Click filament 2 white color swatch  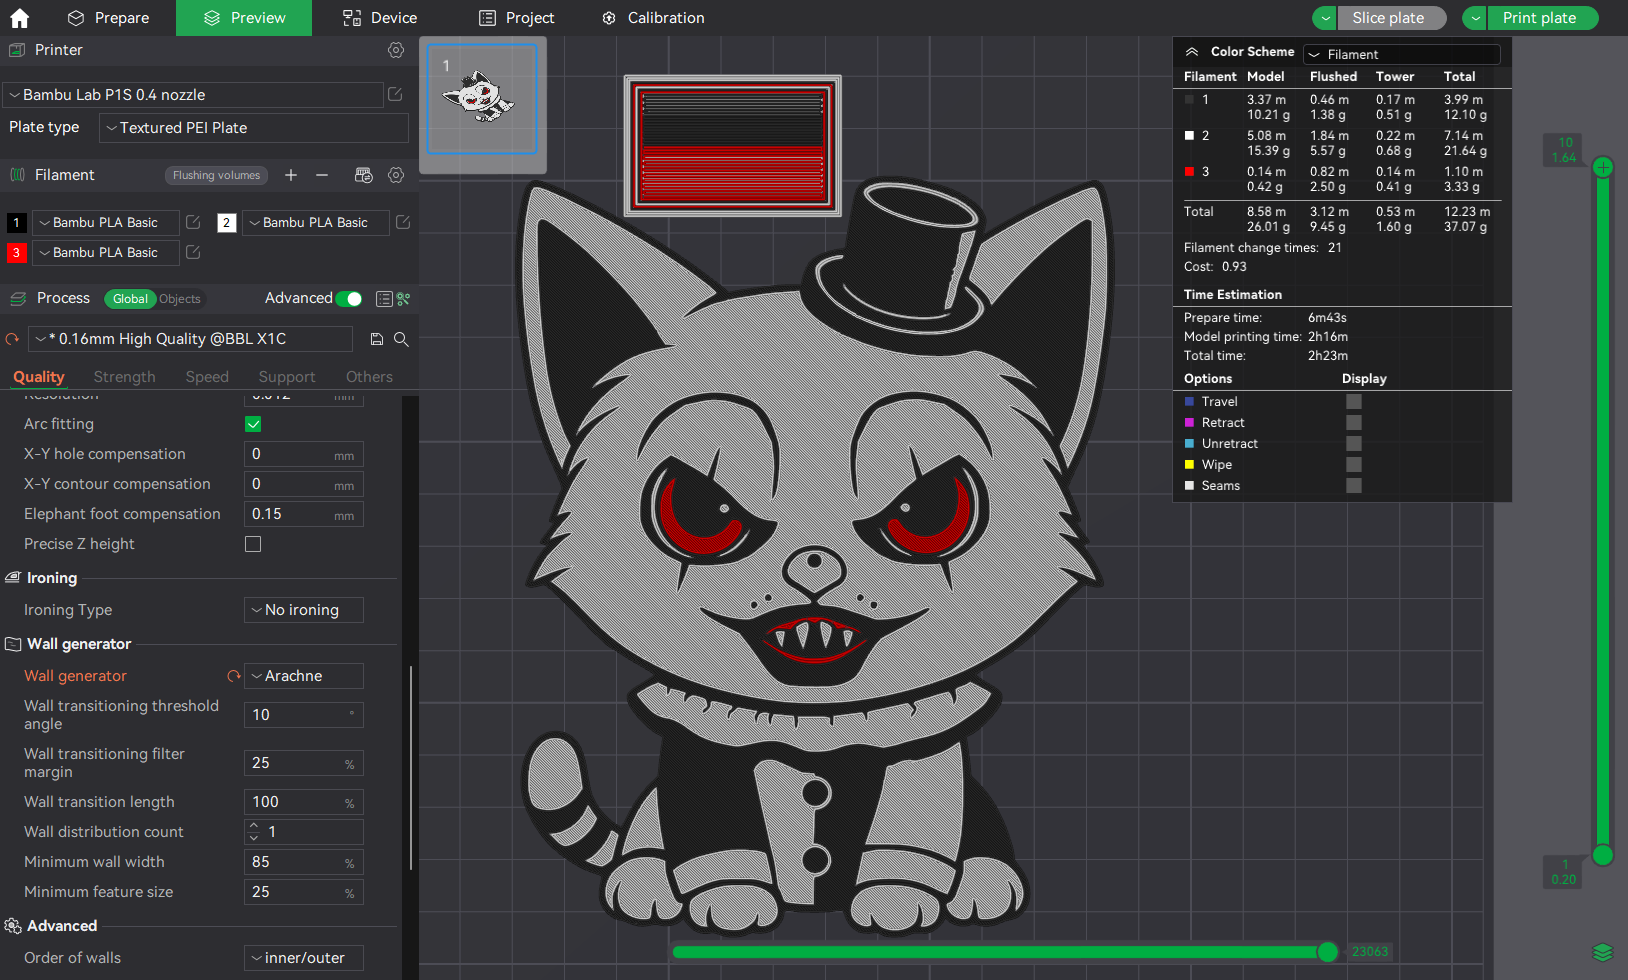(x=227, y=223)
